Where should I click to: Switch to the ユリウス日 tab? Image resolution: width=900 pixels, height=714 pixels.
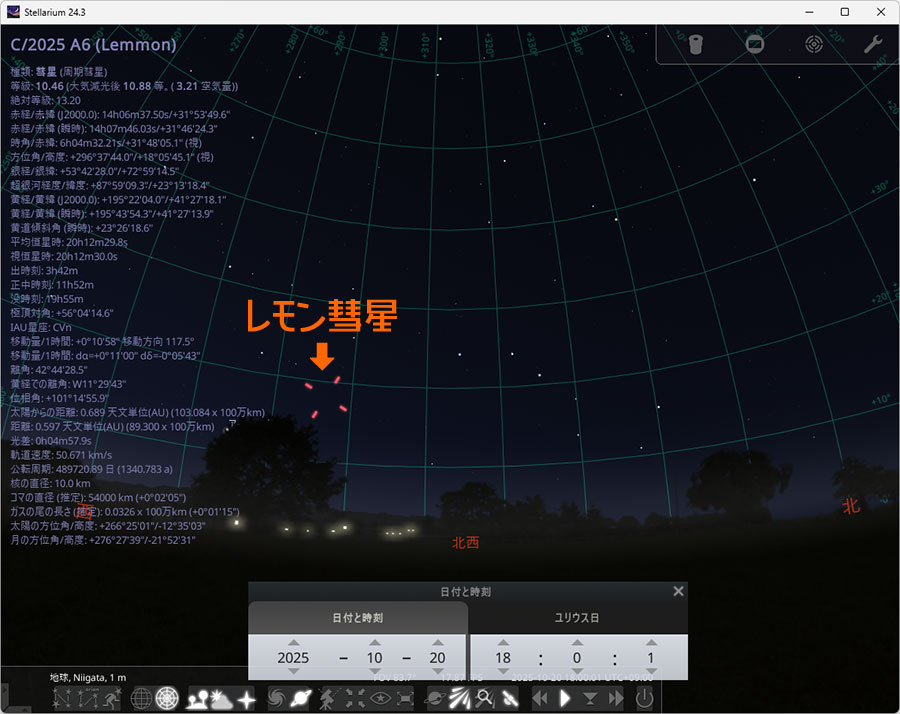[x=577, y=618]
